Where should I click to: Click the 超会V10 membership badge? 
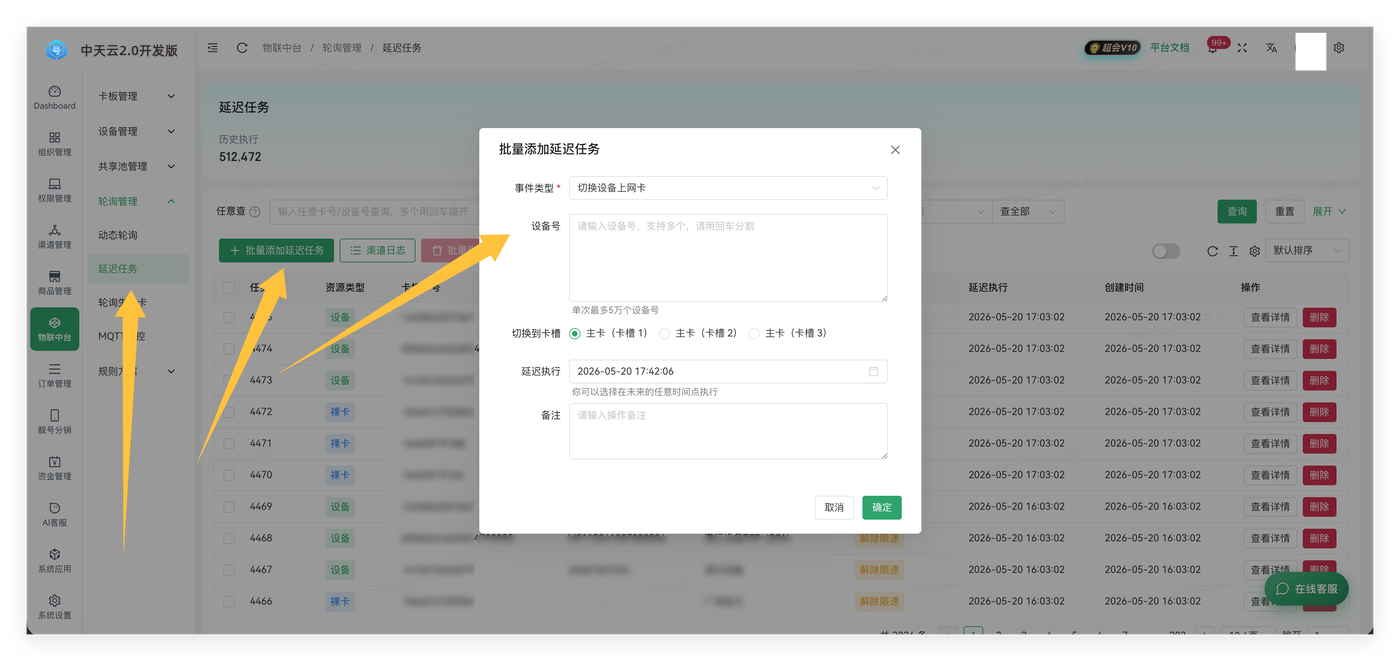[1113, 48]
